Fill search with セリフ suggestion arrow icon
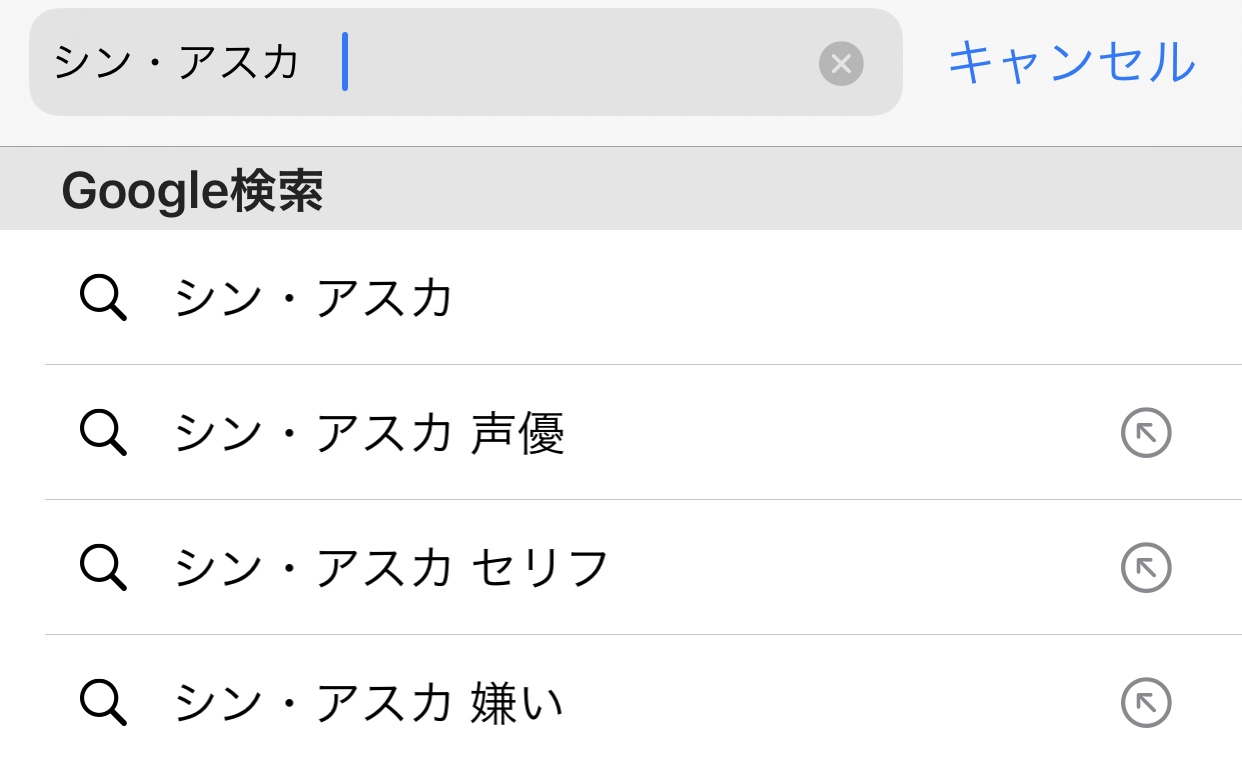 click(1146, 568)
